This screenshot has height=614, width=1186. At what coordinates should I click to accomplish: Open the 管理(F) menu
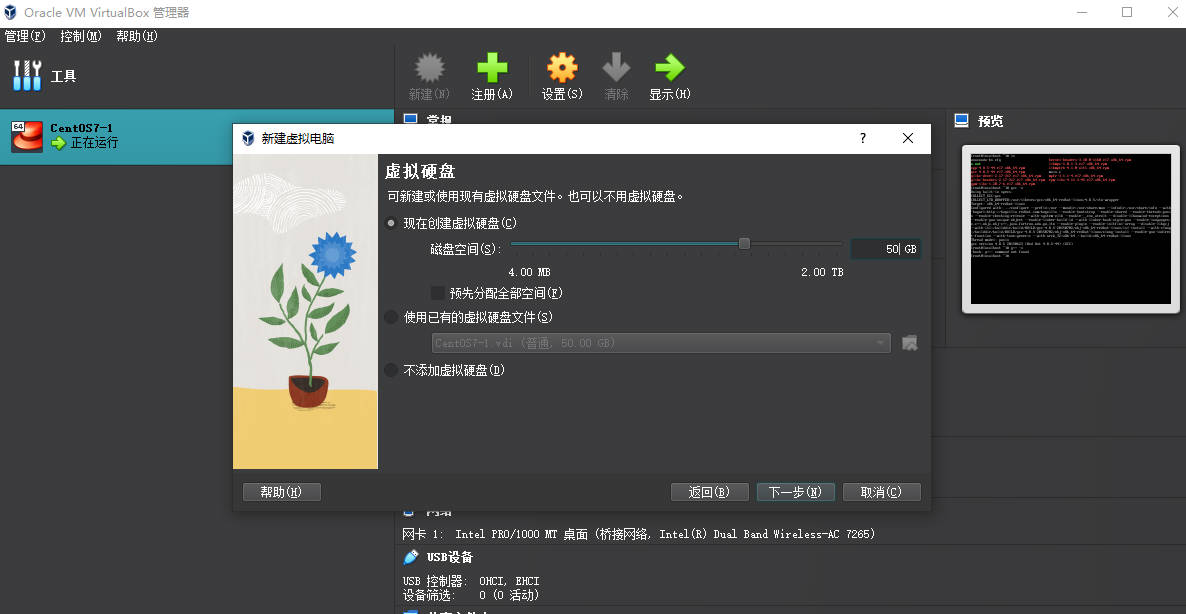[x=25, y=36]
